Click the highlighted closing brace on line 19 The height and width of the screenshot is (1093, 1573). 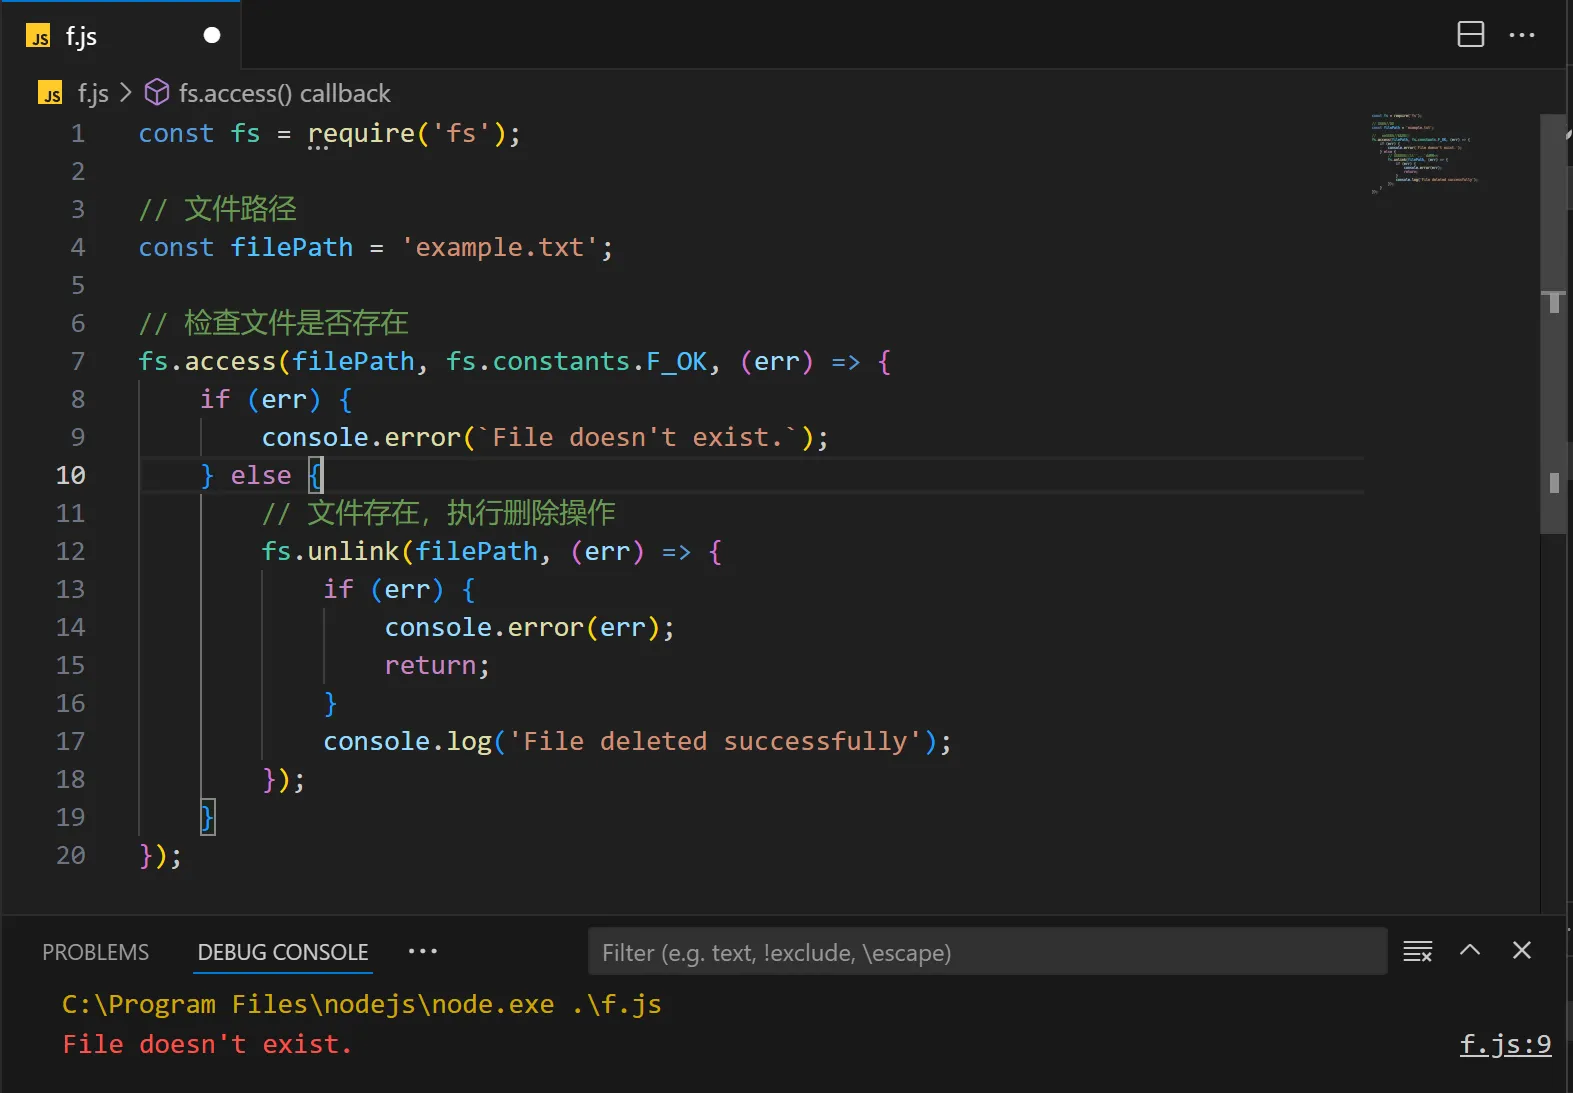207,817
